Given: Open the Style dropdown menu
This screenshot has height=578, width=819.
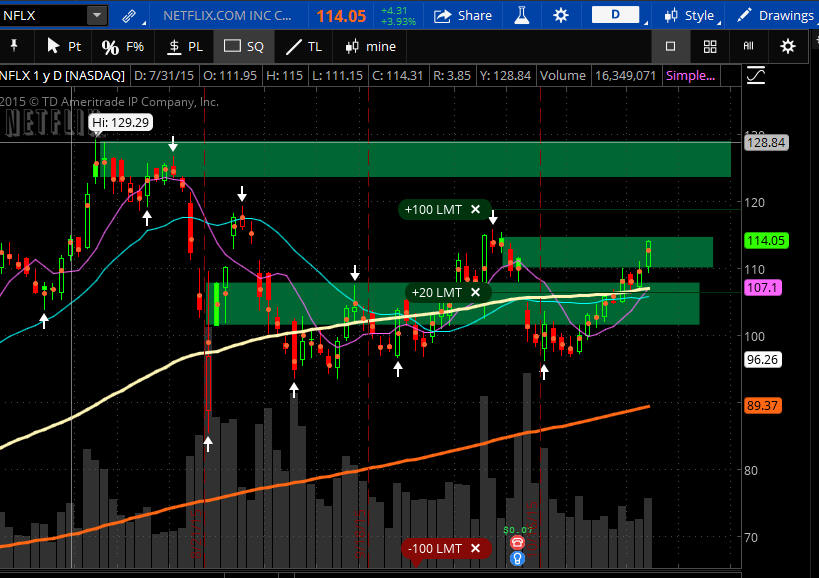Looking at the screenshot, I should (690, 15).
